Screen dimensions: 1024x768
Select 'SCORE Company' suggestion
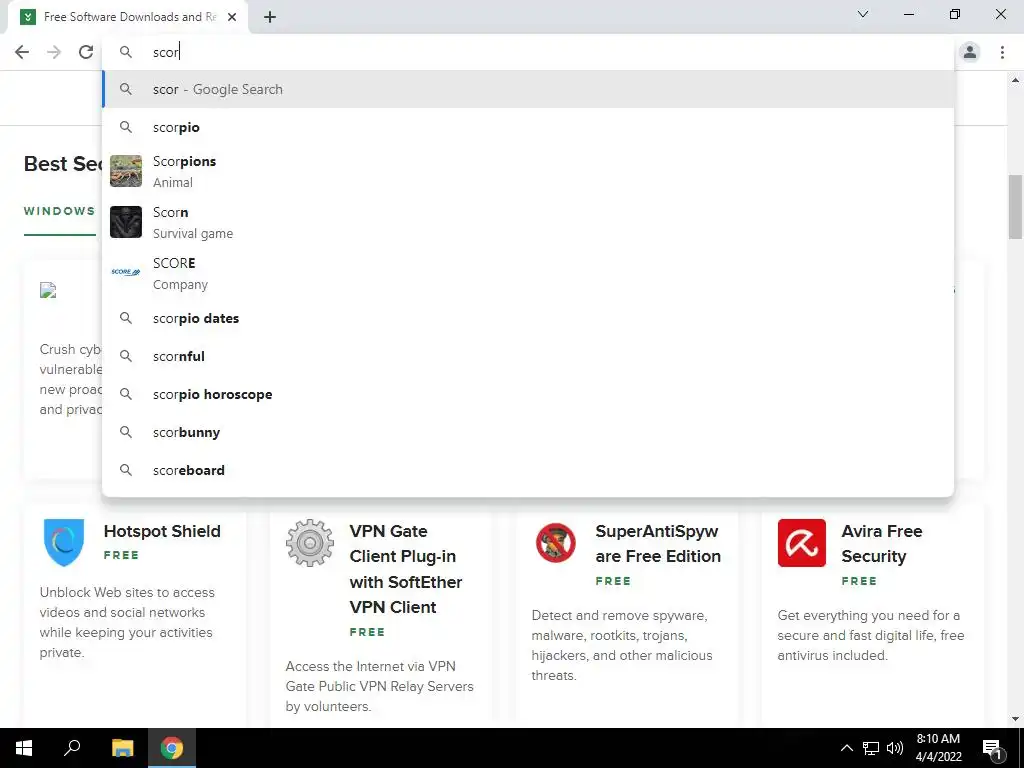click(528, 273)
